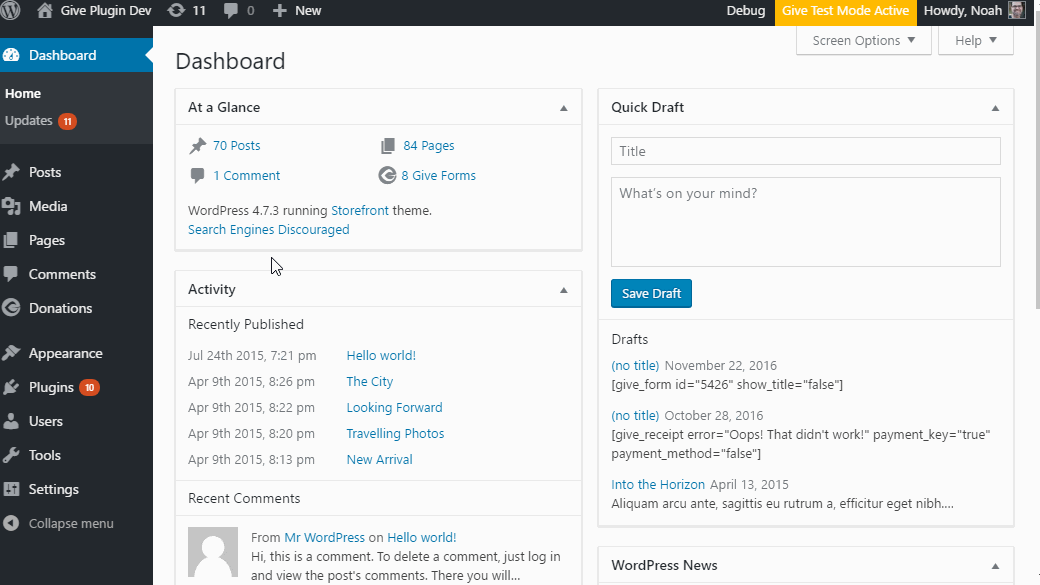Collapse the Quick Draft panel
The image size is (1040, 585).
coord(996,108)
